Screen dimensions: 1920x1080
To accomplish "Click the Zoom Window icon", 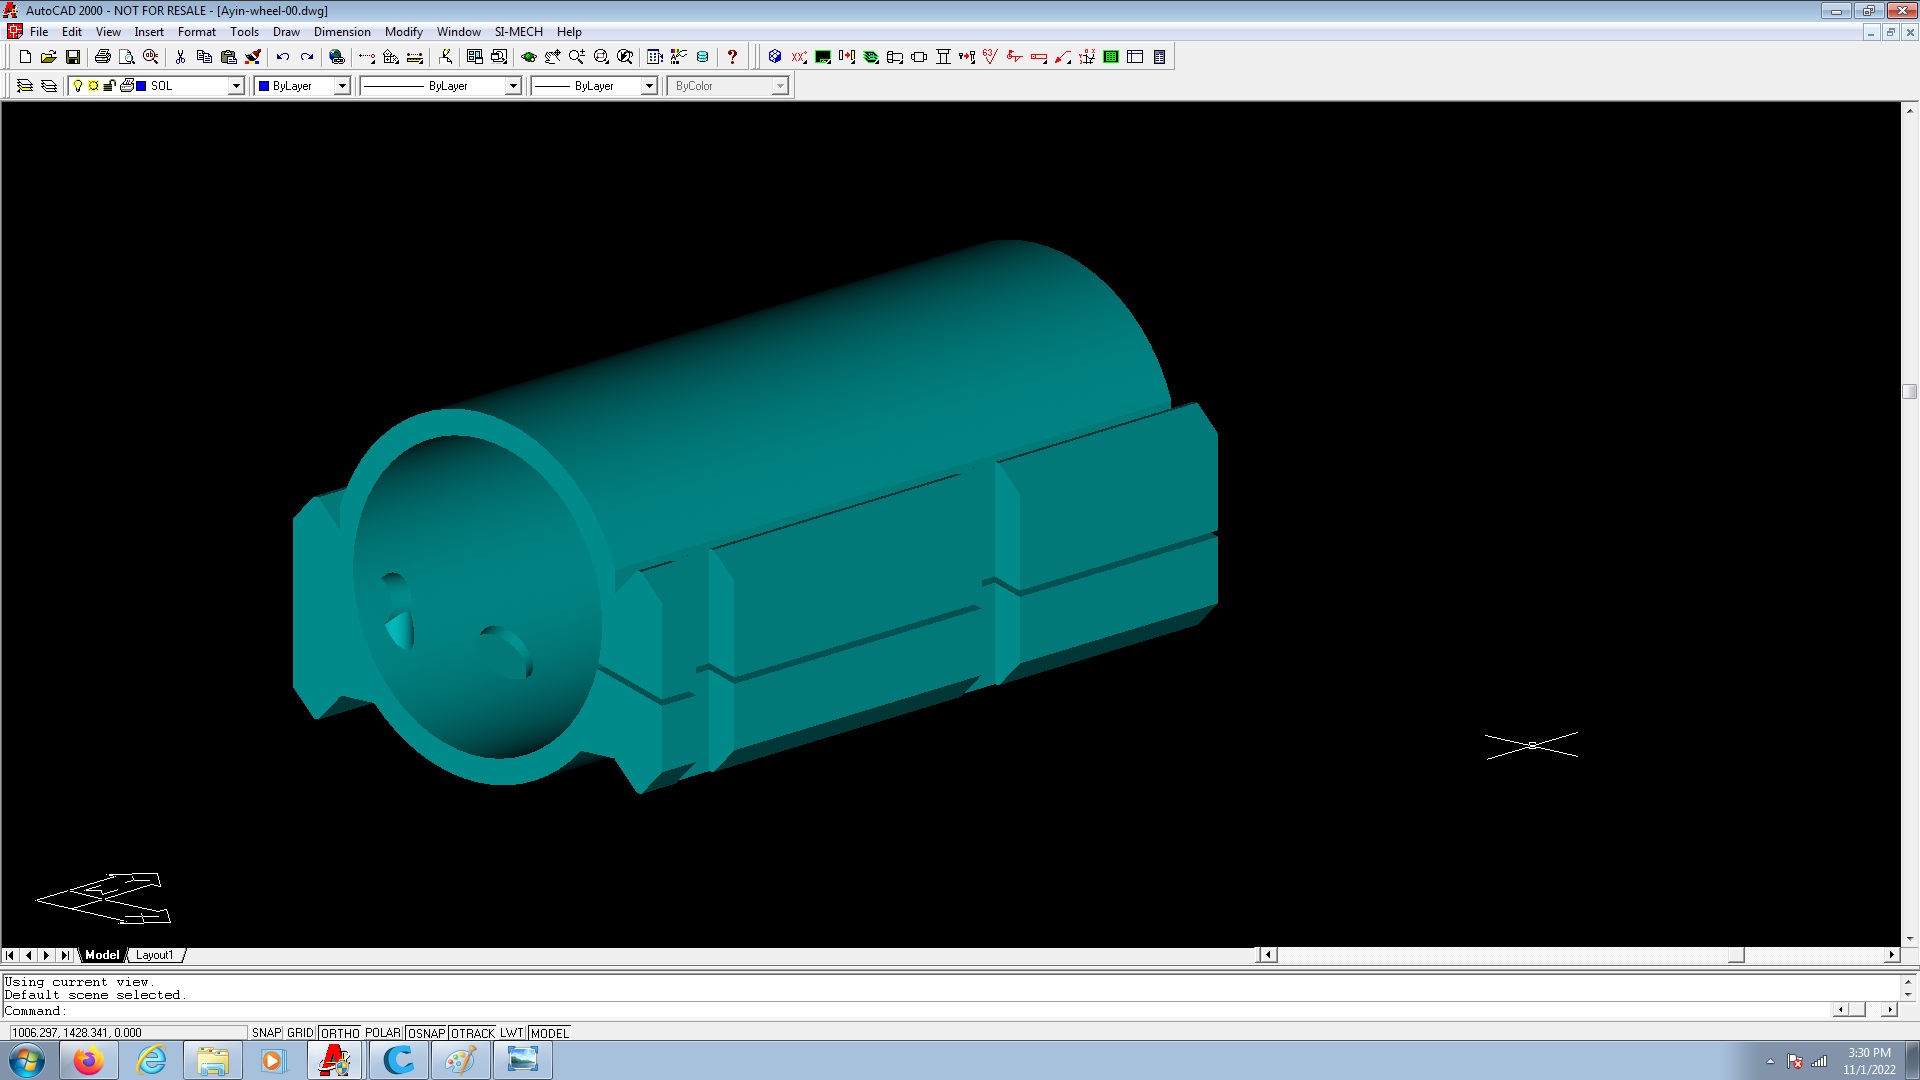I will point(601,57).
